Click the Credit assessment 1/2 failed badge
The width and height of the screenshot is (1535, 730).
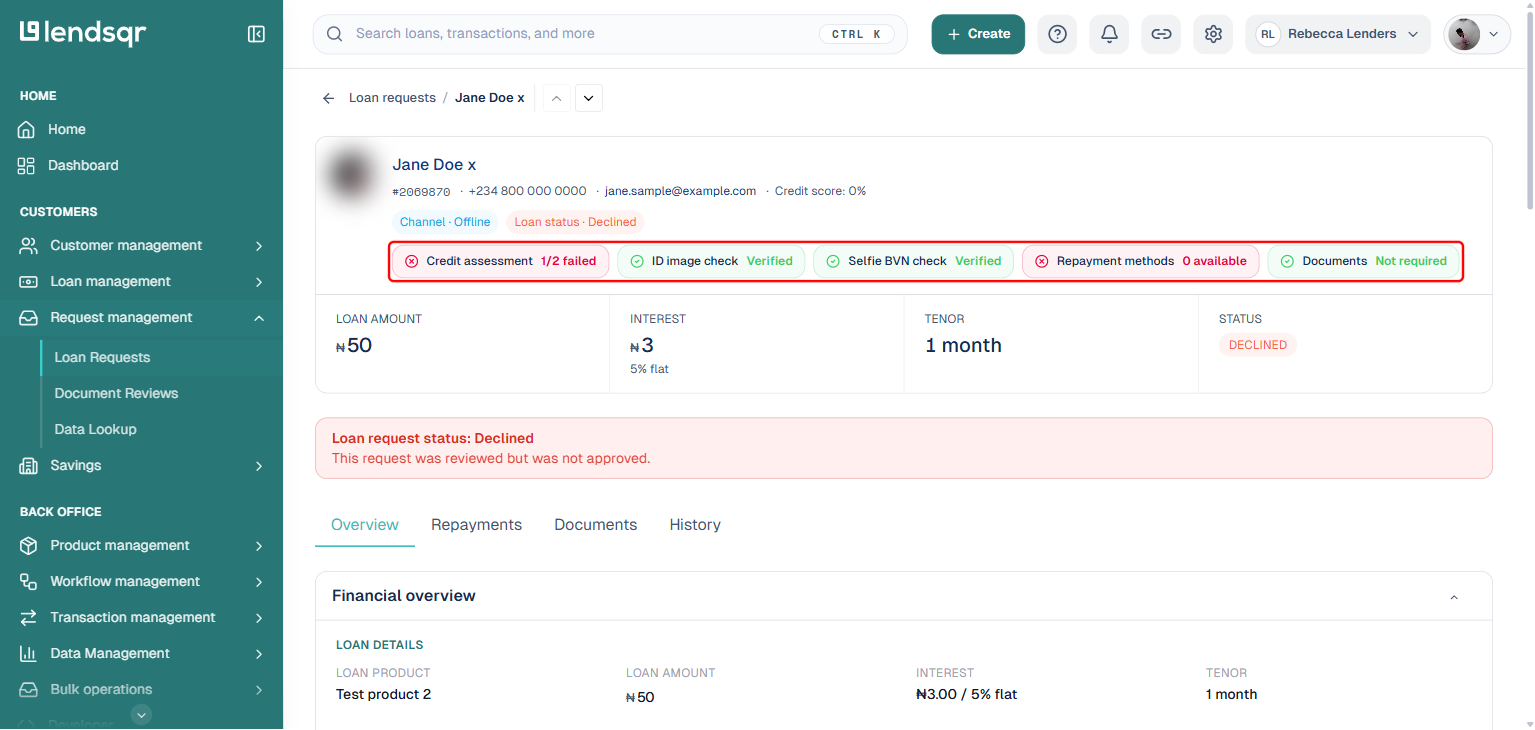[500, 261]
